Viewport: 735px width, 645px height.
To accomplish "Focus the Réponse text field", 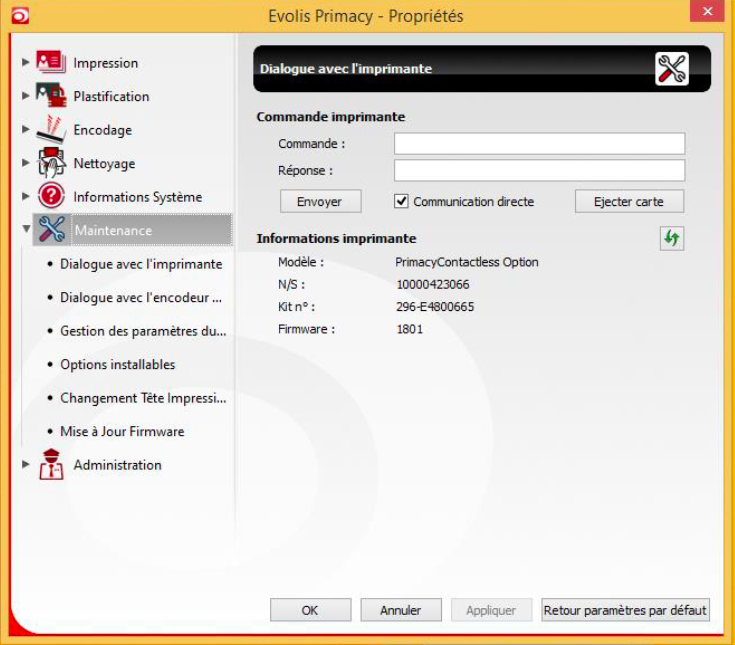I will [539, 170].
